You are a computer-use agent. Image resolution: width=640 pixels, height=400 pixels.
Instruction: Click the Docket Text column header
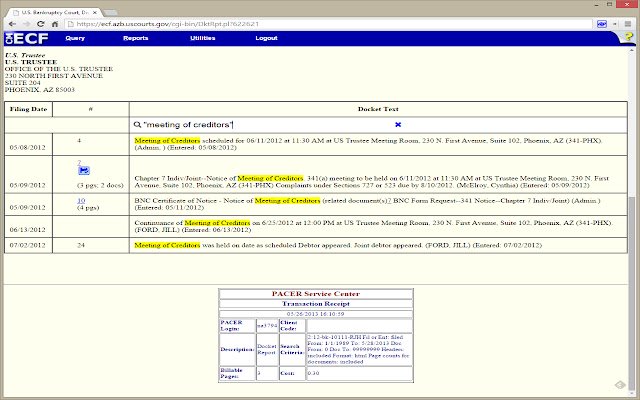[378, 109]
